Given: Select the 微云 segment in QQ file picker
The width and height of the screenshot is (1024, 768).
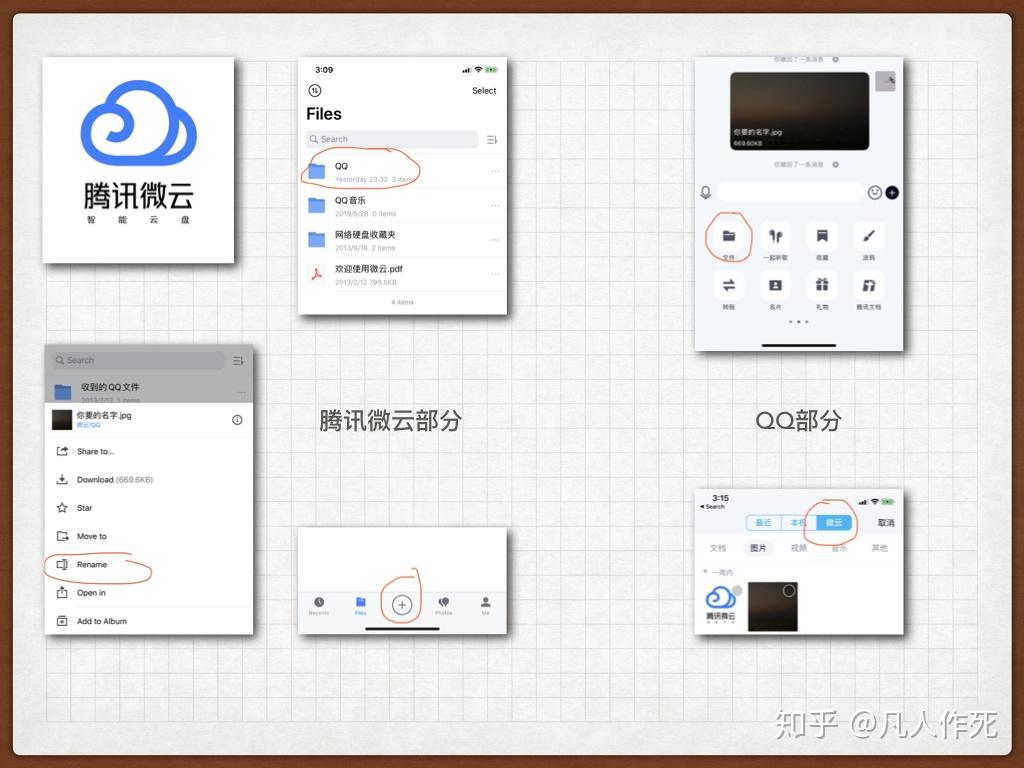Looking at the screenshot, I should point(834,522).
